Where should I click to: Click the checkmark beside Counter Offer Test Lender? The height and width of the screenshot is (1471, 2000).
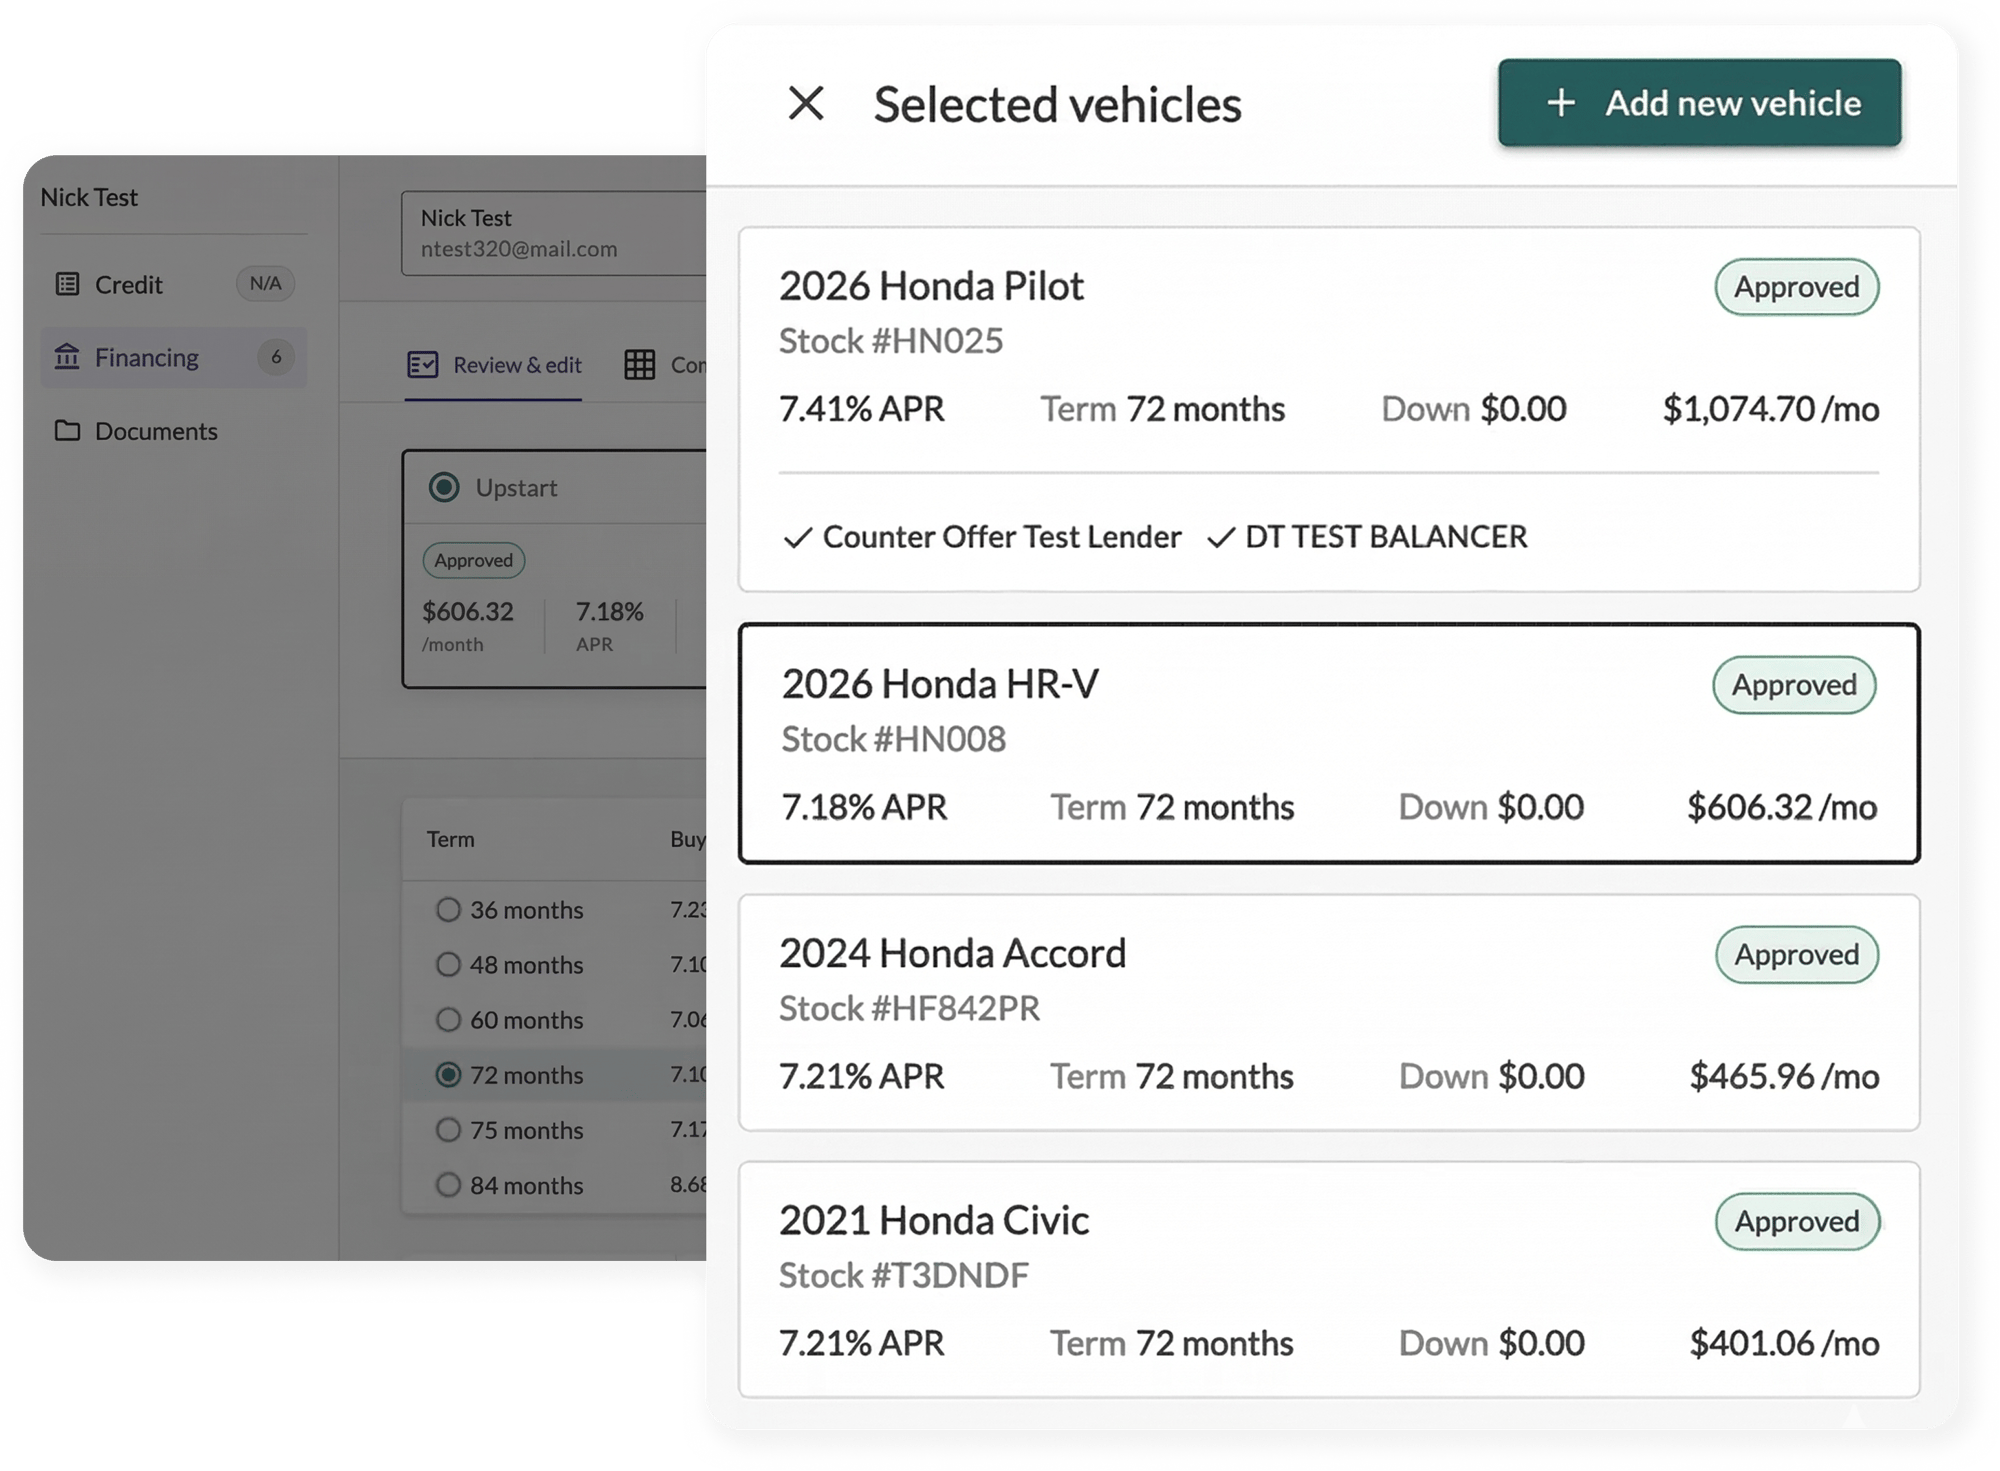click(798, 537)
